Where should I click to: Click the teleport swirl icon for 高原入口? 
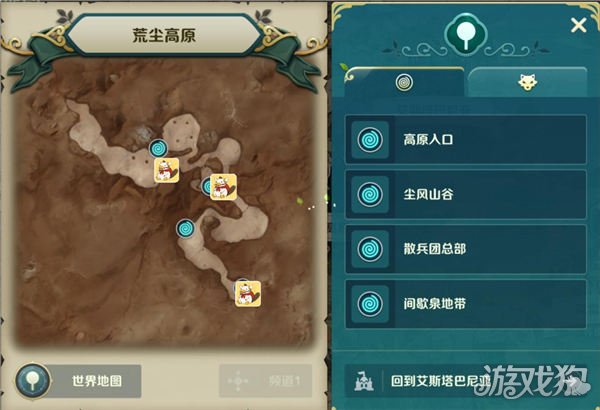(x=370, y=140)
